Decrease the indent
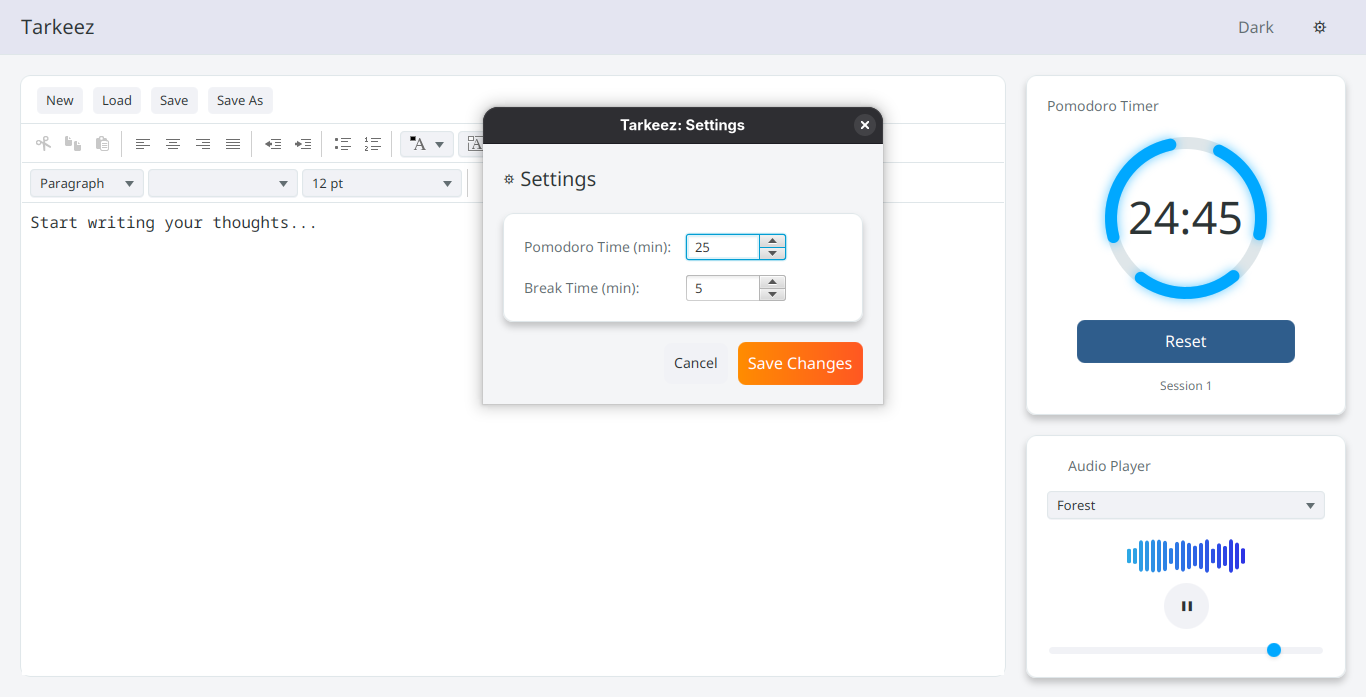 (x=273, y=144)
